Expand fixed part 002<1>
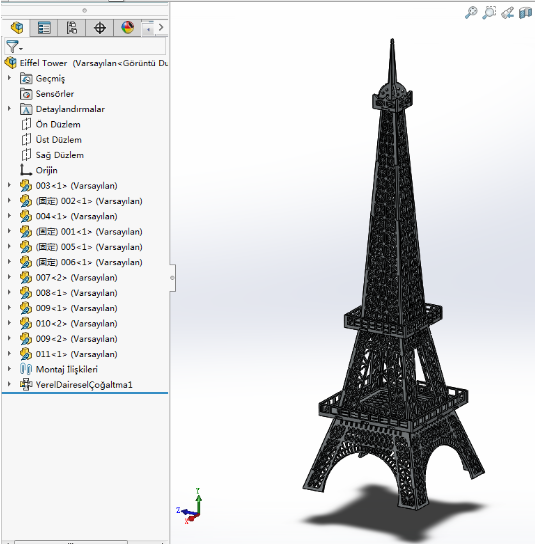535x544 pixels. [9, 201]
